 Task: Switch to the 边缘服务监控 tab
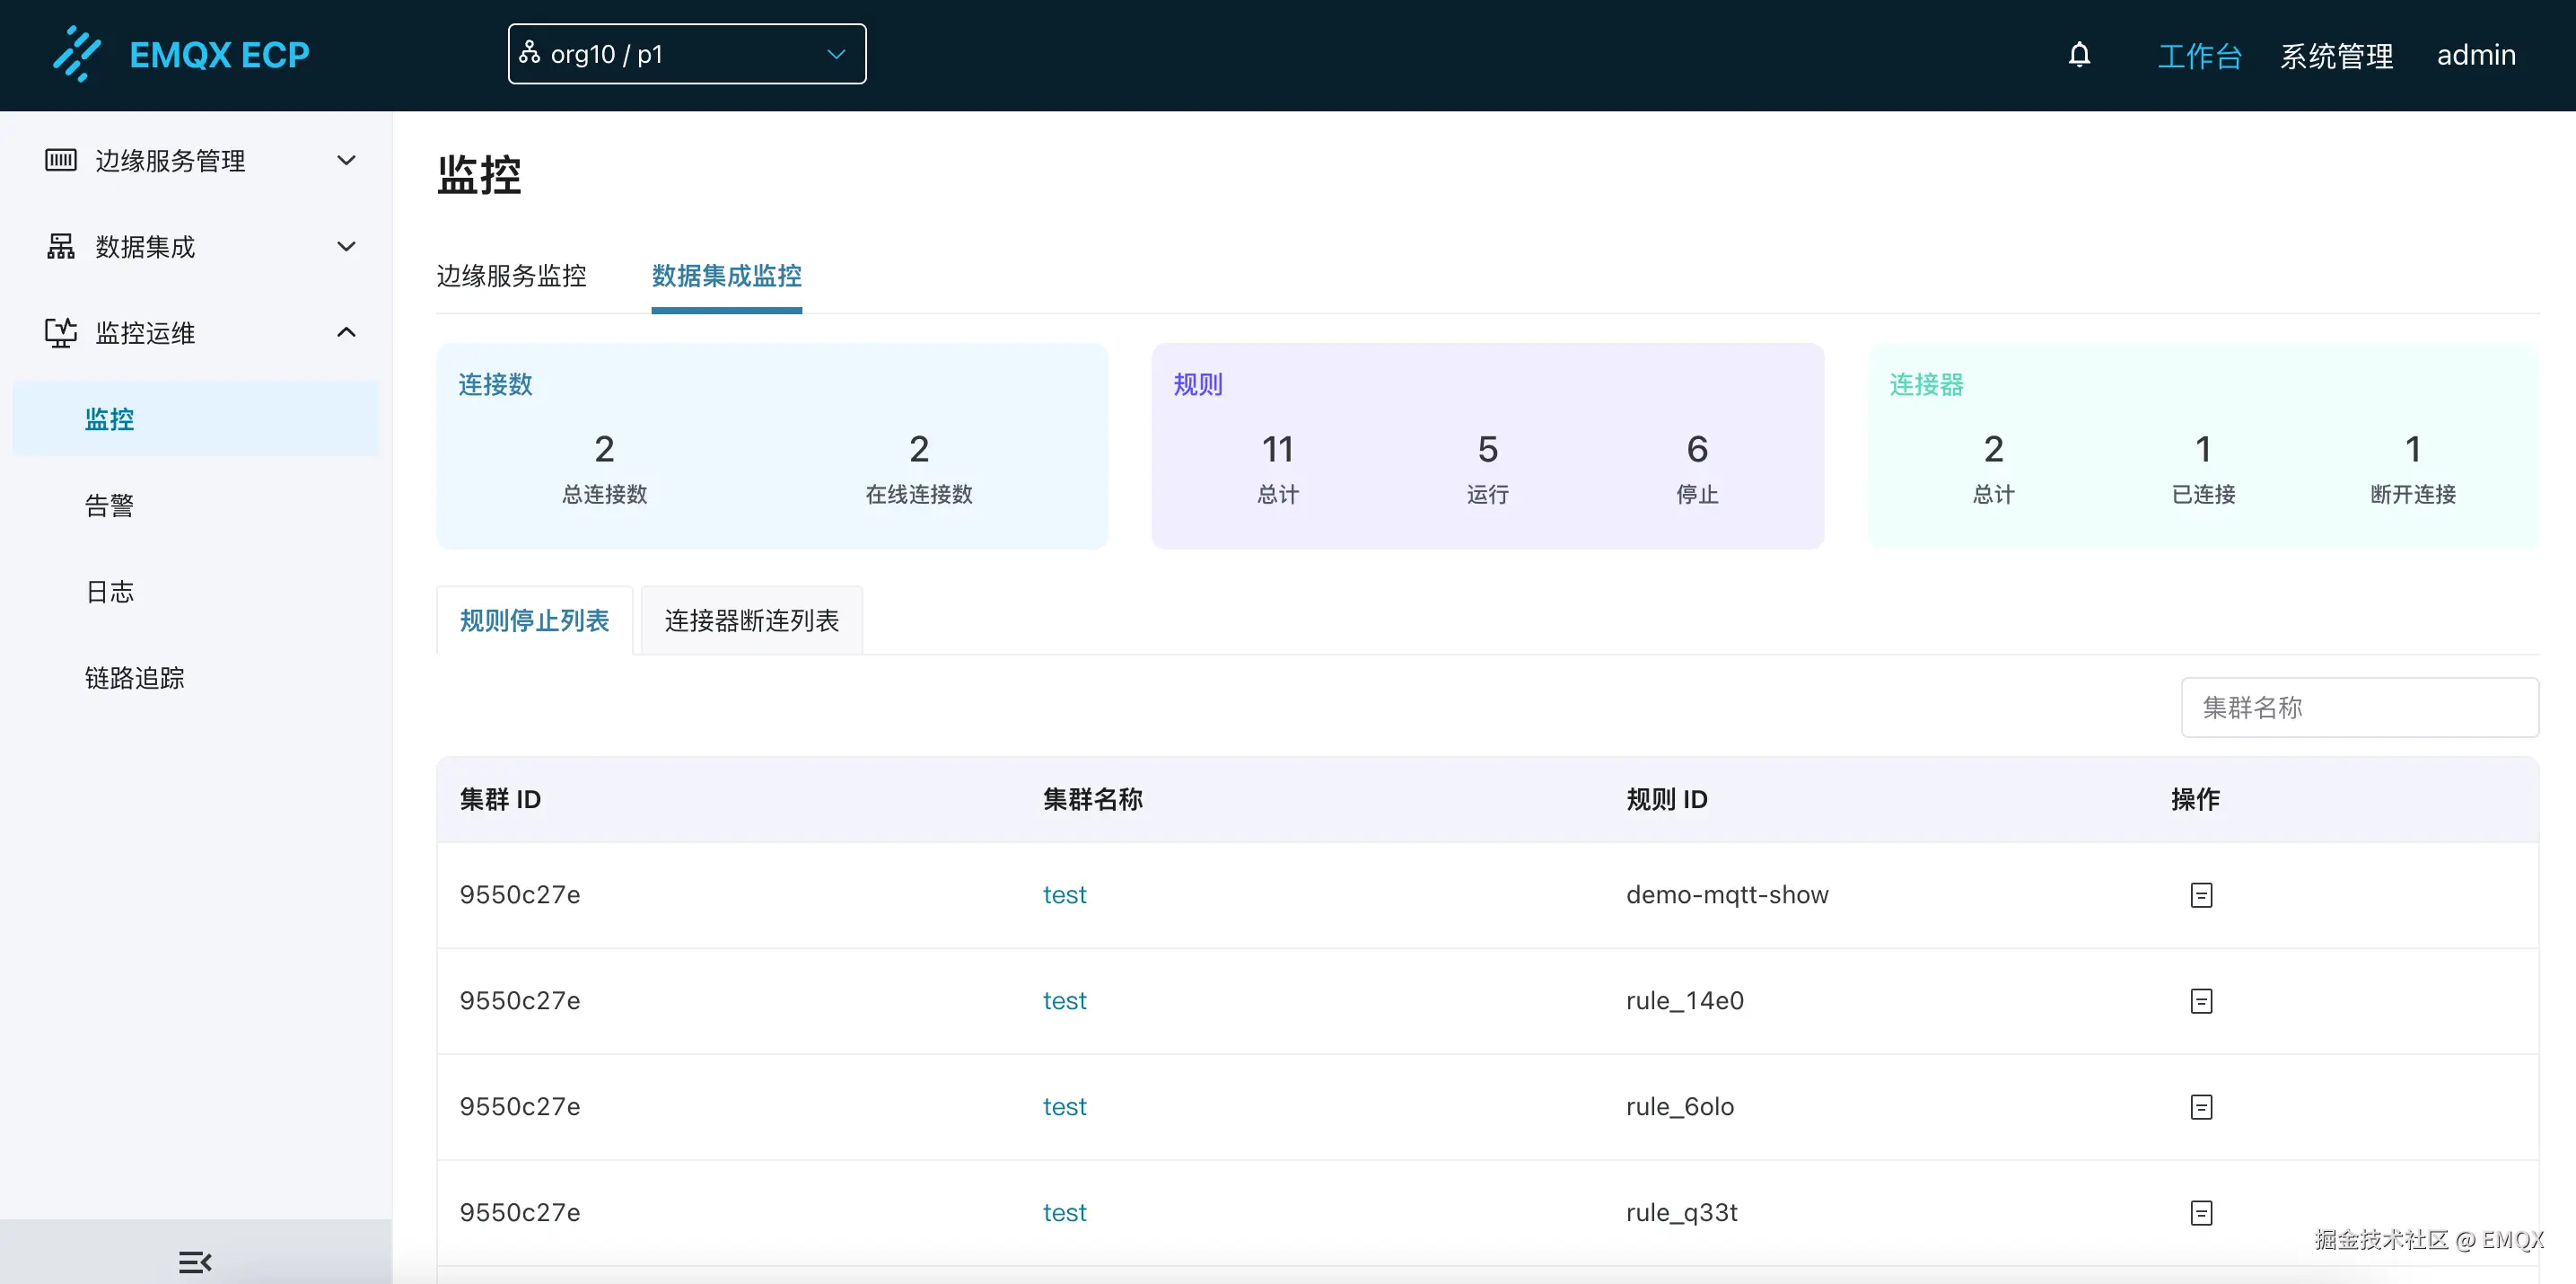pos(512,277)
